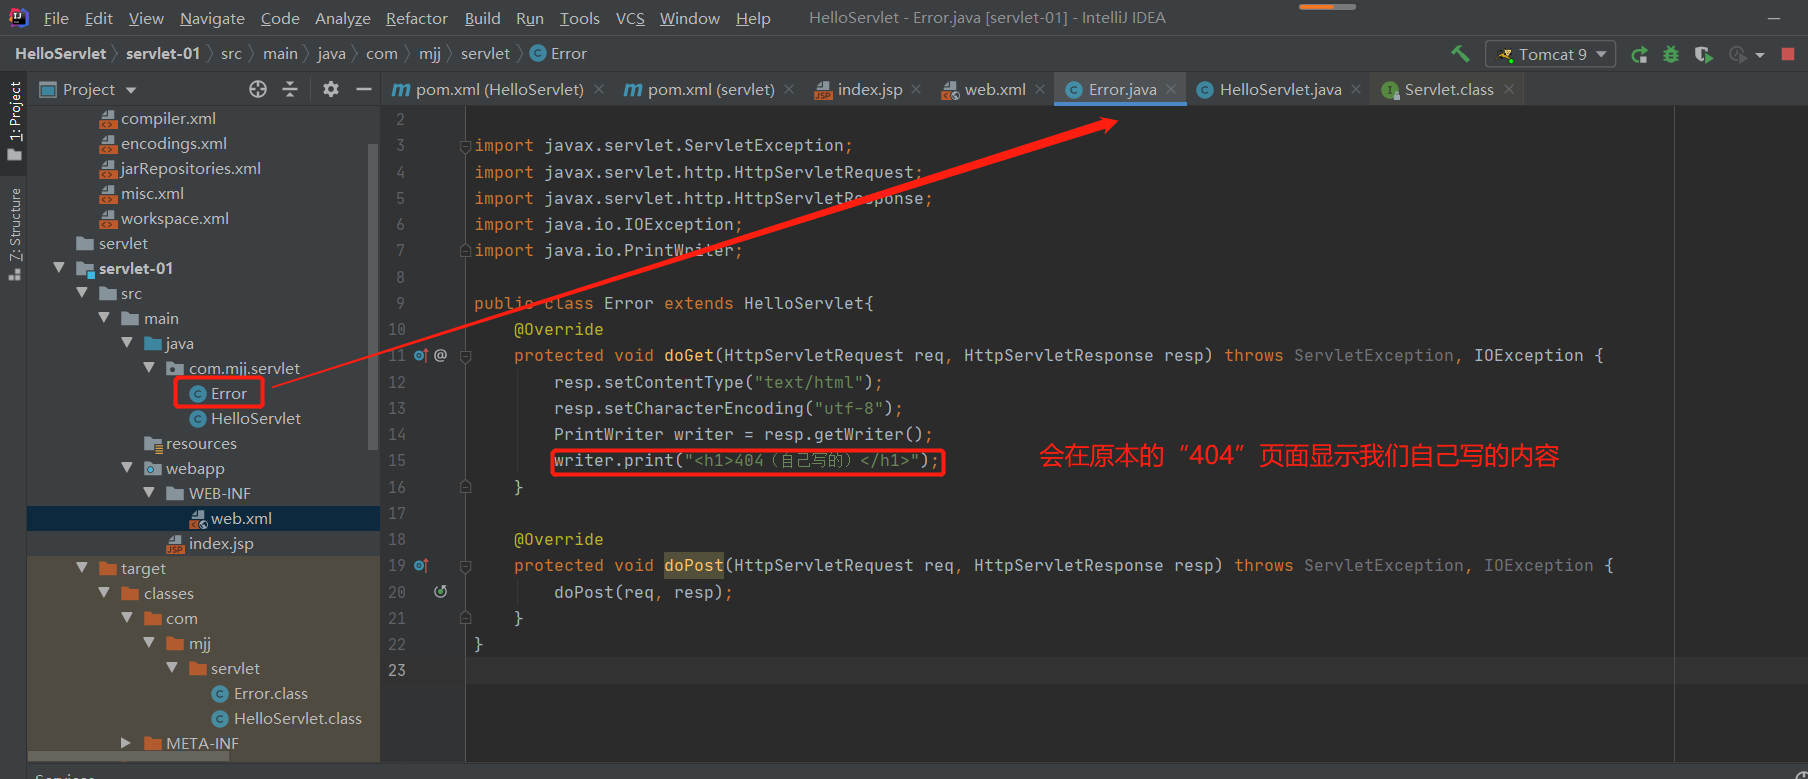
Task: Expand the META-INF folder node
Action: 126,743
